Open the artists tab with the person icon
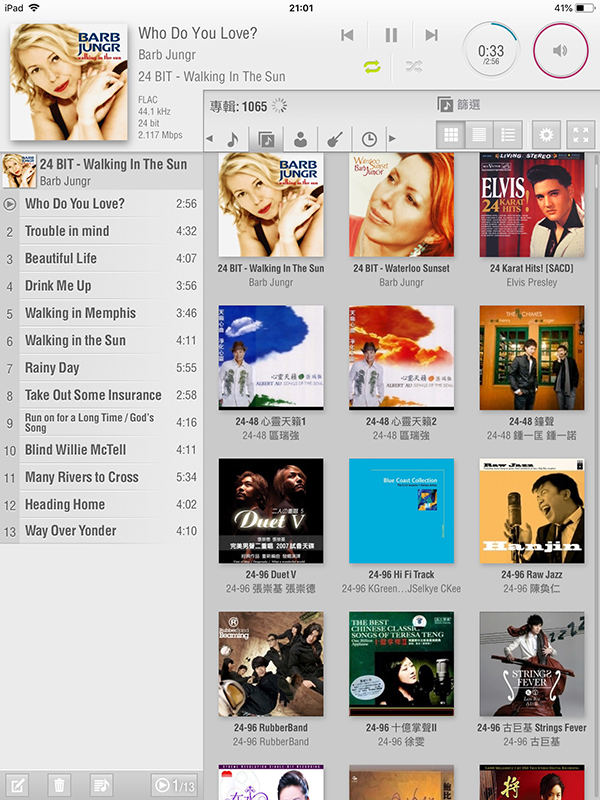Image resolution: width=600 pixels, height=800 pixels. [300, 139]
